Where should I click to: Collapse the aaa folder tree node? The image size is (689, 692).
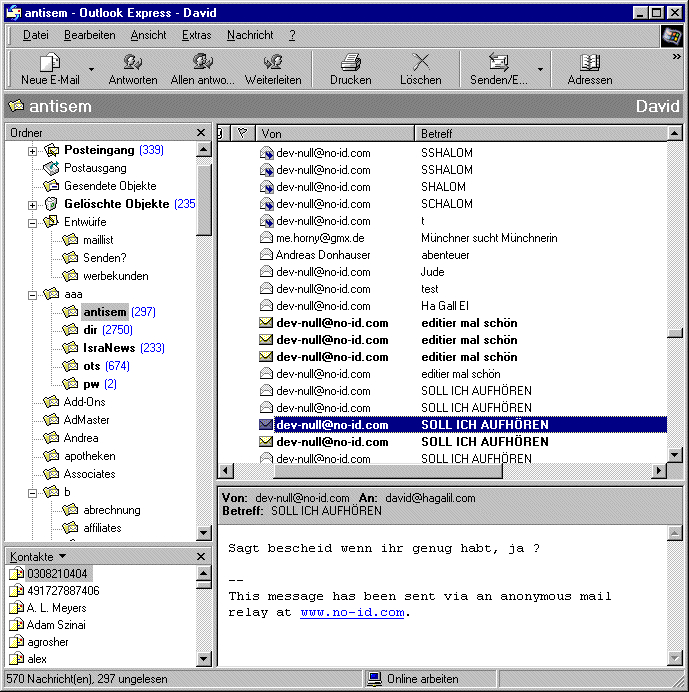point(32,295)
